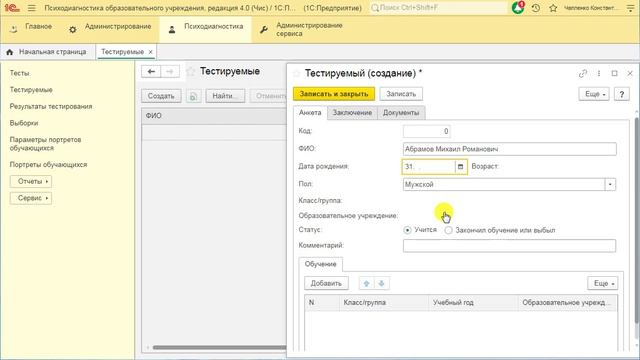Click the search box Поиск Ctrl+Shift+F

(438, 8)
